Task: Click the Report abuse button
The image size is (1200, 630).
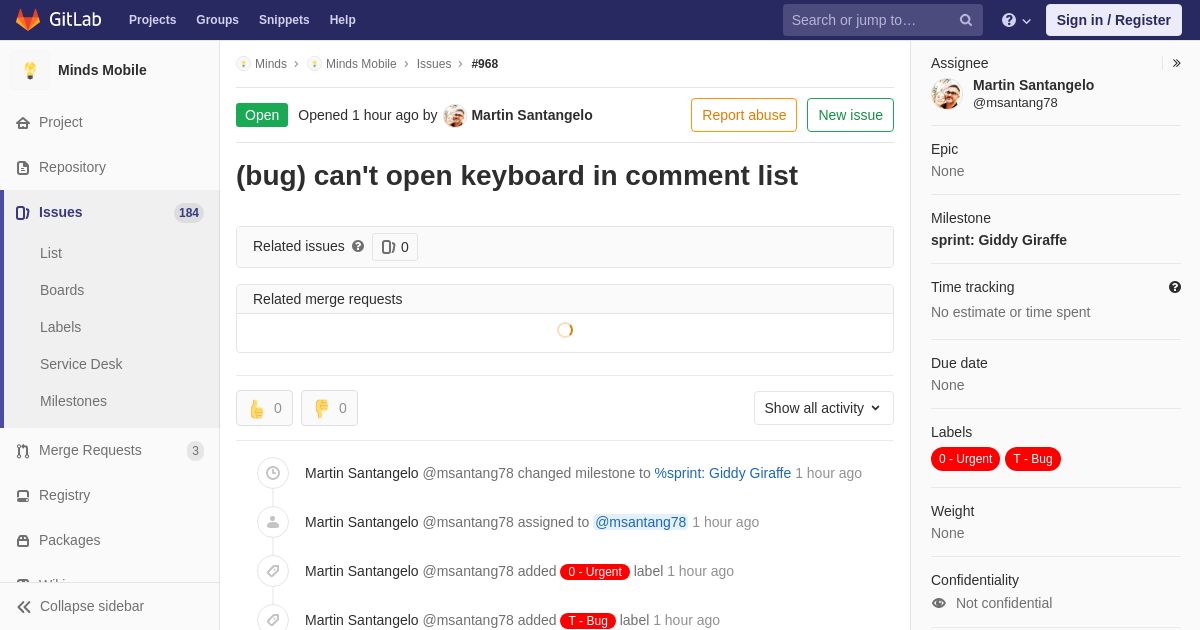Action: pos(744,115)
